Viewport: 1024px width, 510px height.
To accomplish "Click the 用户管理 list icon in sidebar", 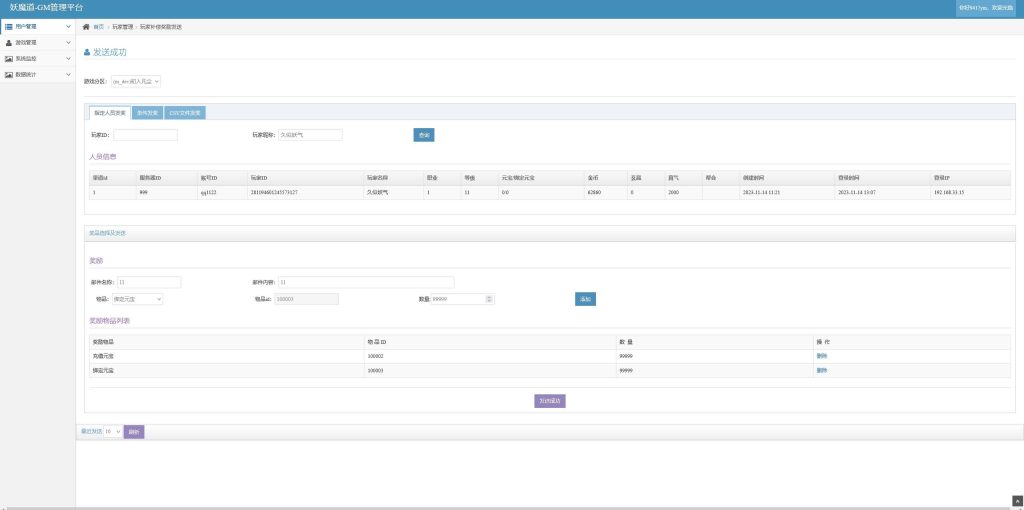I will pyautogui.click(x=8, y=26).
